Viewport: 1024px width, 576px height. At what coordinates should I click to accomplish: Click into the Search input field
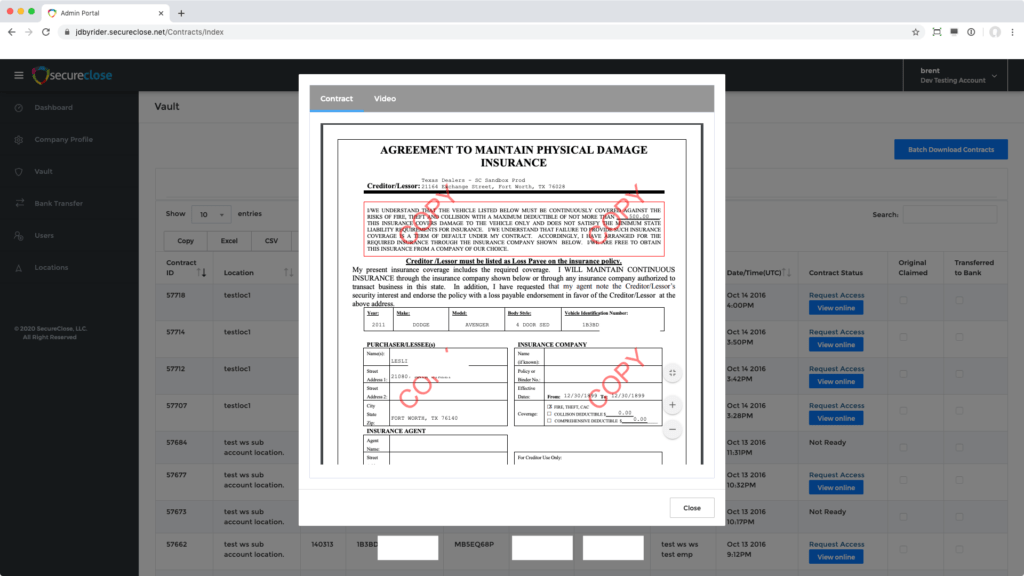pyautogui.click(x=949, y=214)
